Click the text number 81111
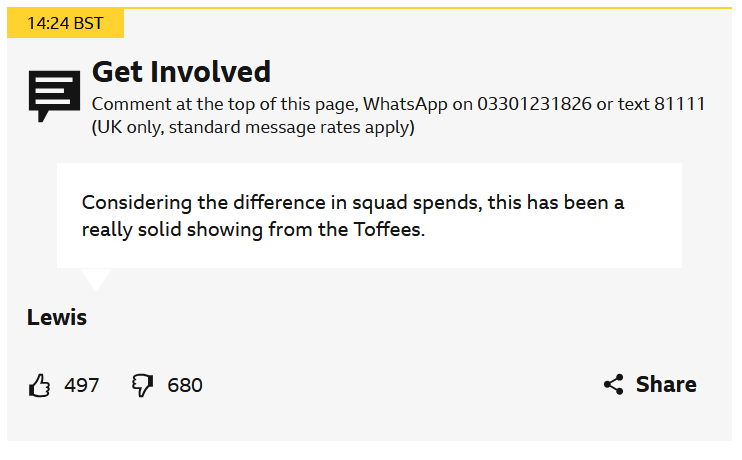The image size is (742, 460). (x=680, y=104)
